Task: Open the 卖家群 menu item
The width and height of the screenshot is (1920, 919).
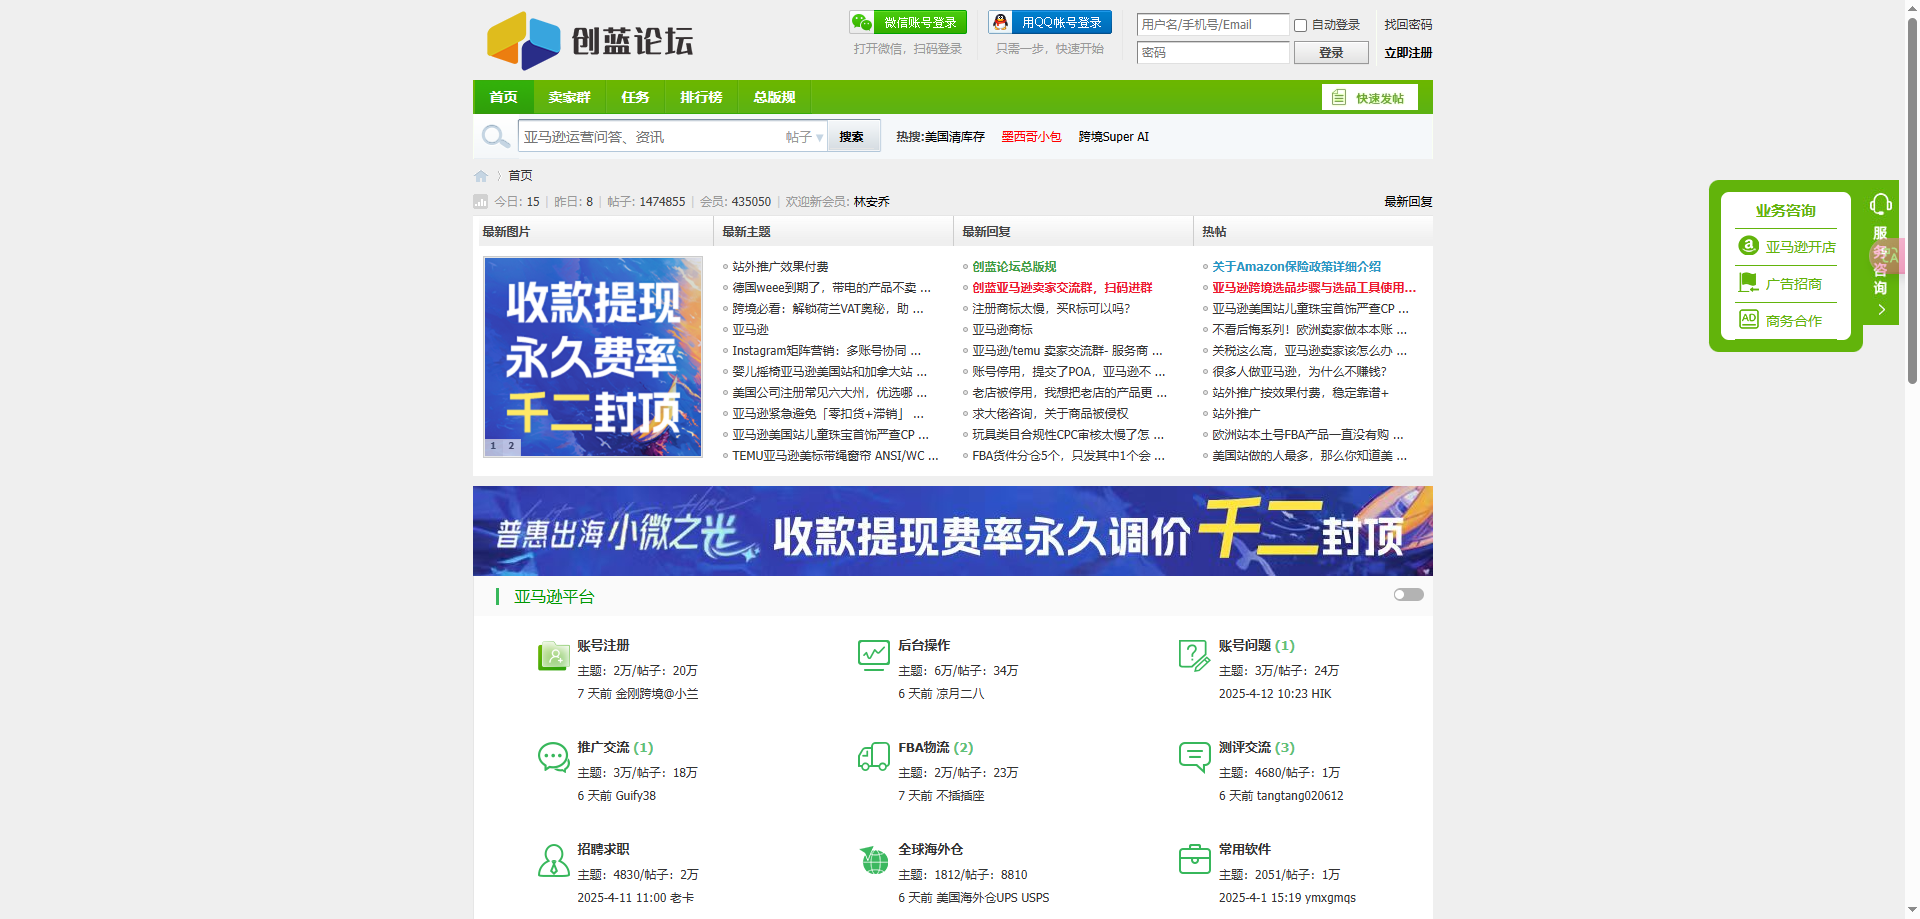Action: pyautogui.click(x=568, y=96)
